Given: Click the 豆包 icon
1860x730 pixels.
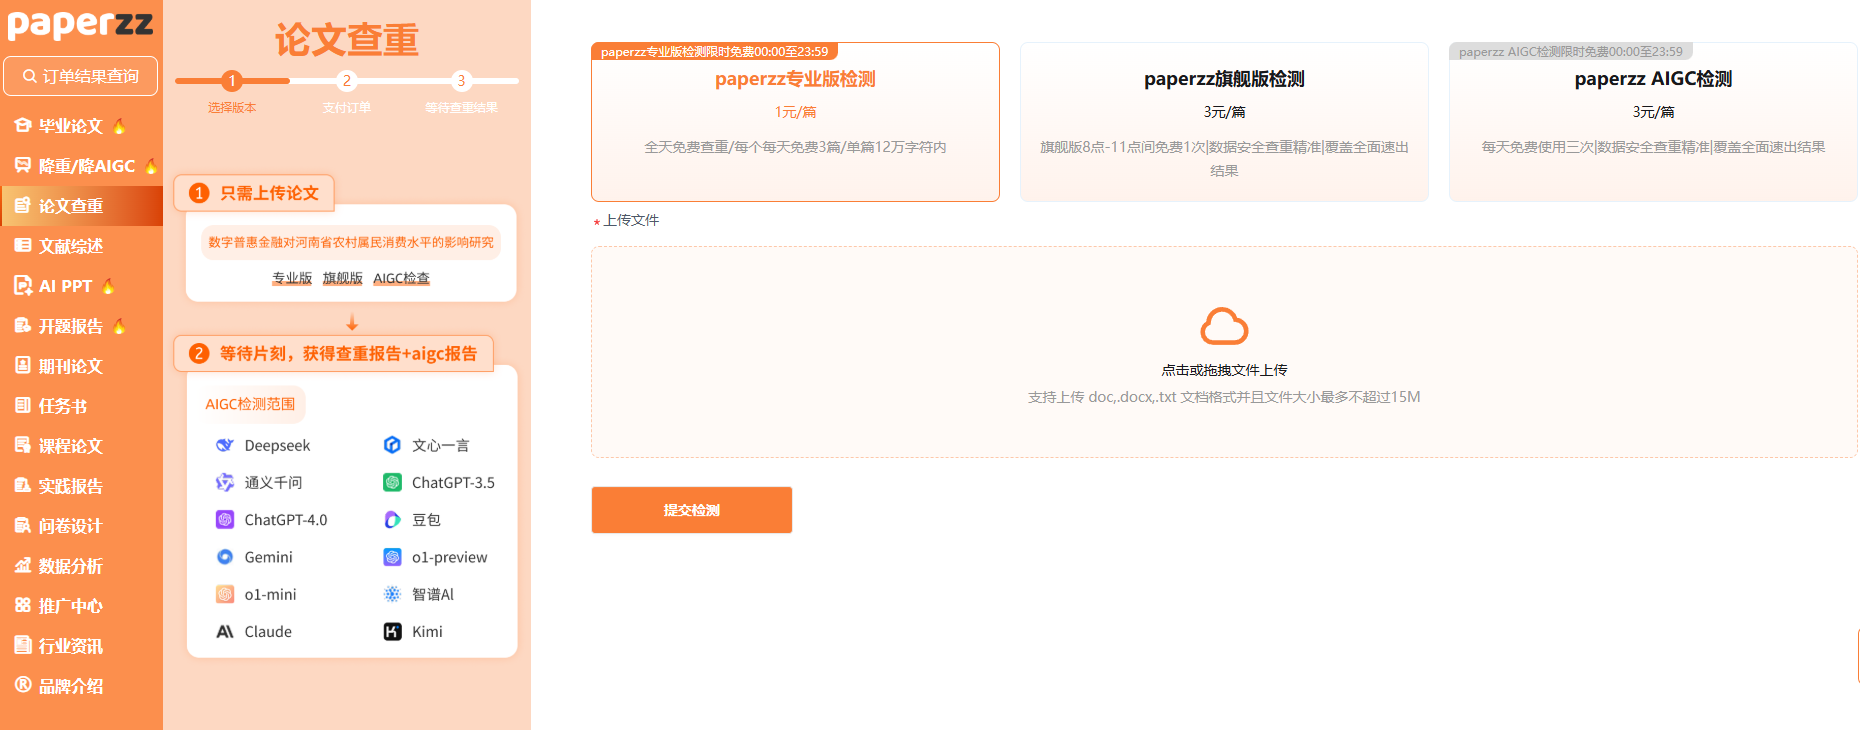Looking at the screenshot, I should [392, 520].
